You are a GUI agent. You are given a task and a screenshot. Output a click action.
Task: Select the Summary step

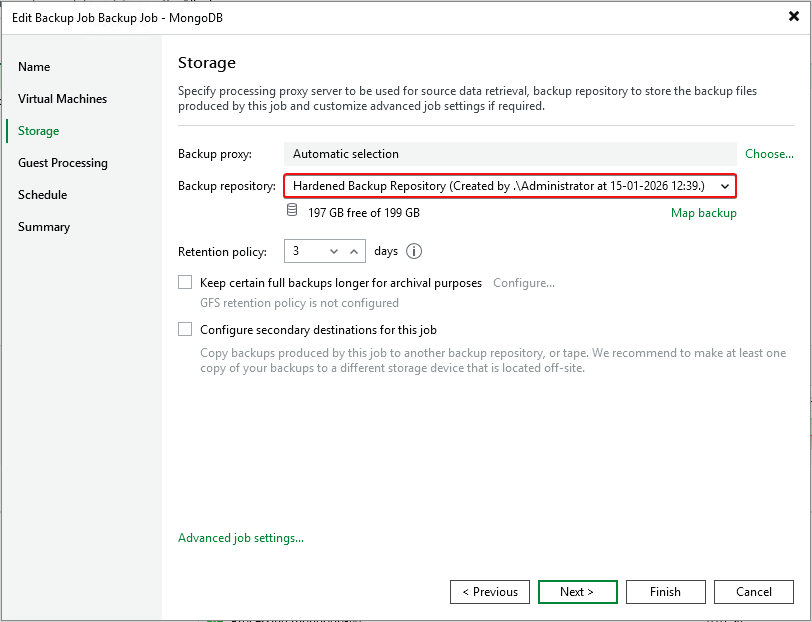pyautogui.click(x=44, y=227)
